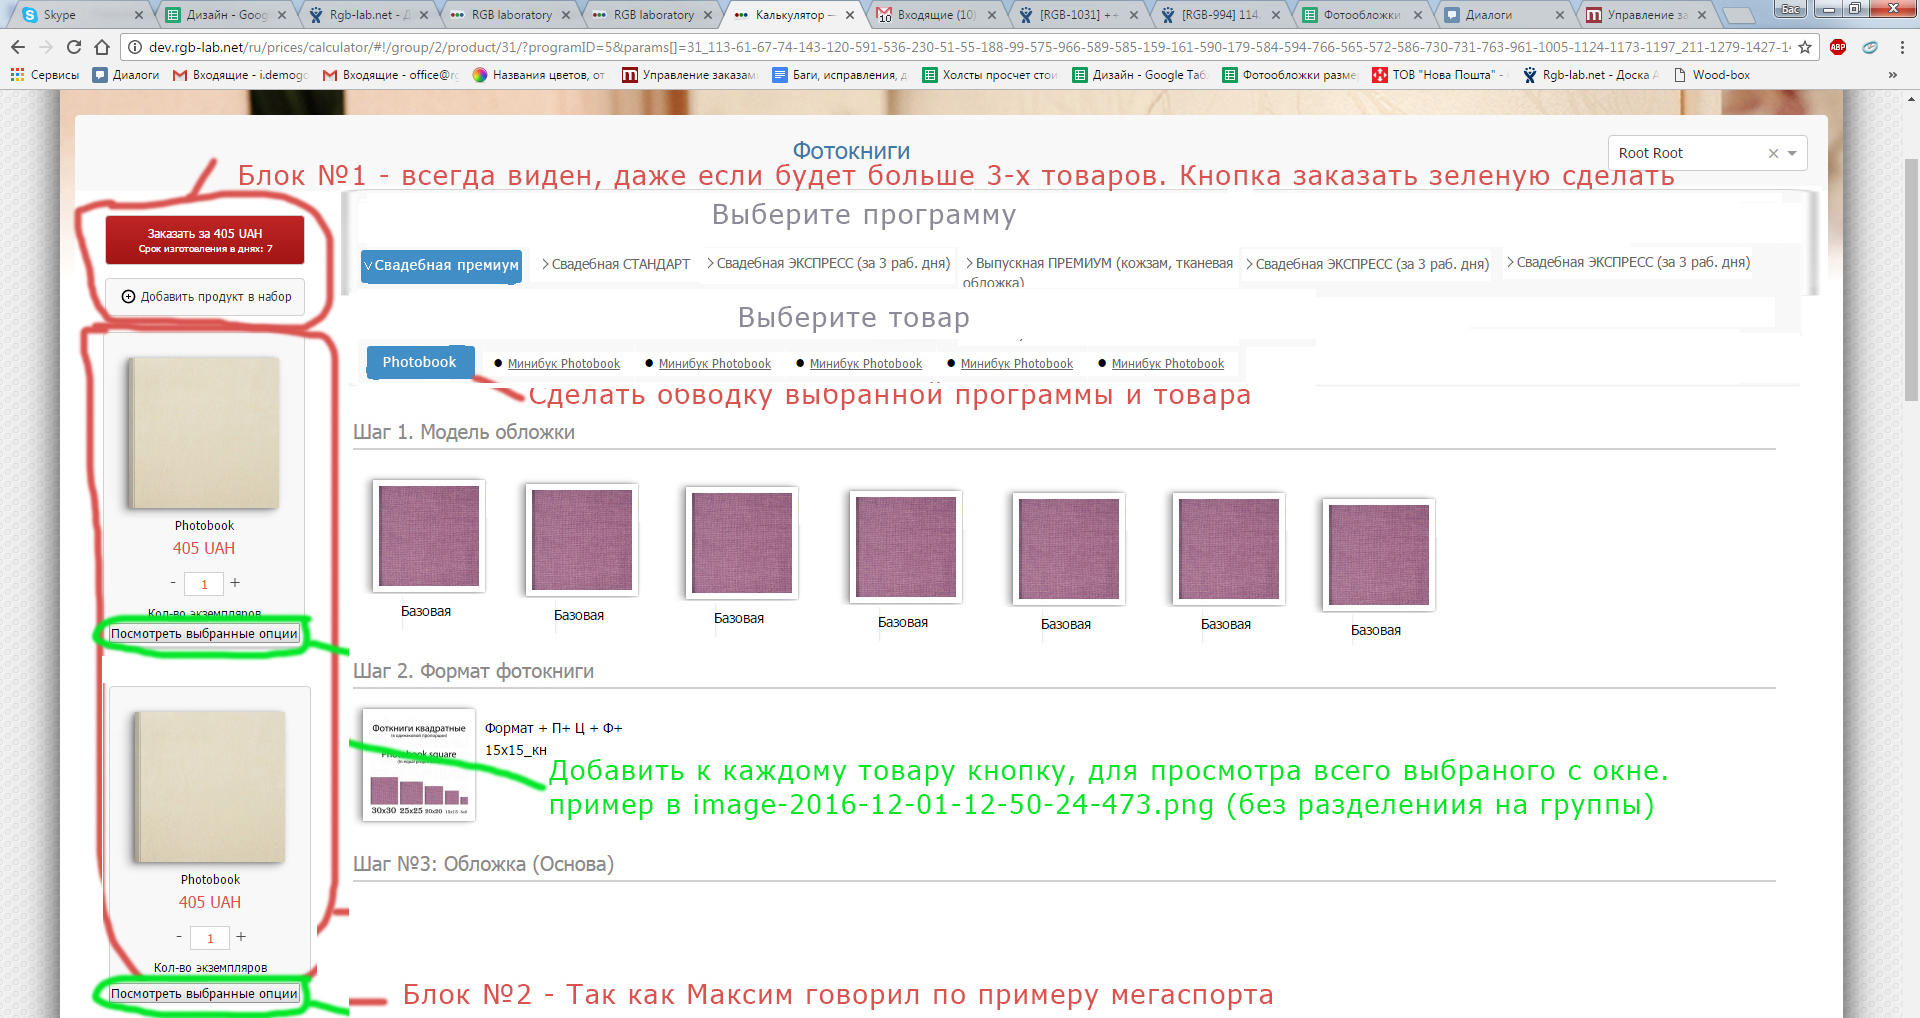Image resolution: width=1920 pixels, height=1018 pixels.
Task: Expand the Root Root dropdown arrow
Action: coord(1792,153)
